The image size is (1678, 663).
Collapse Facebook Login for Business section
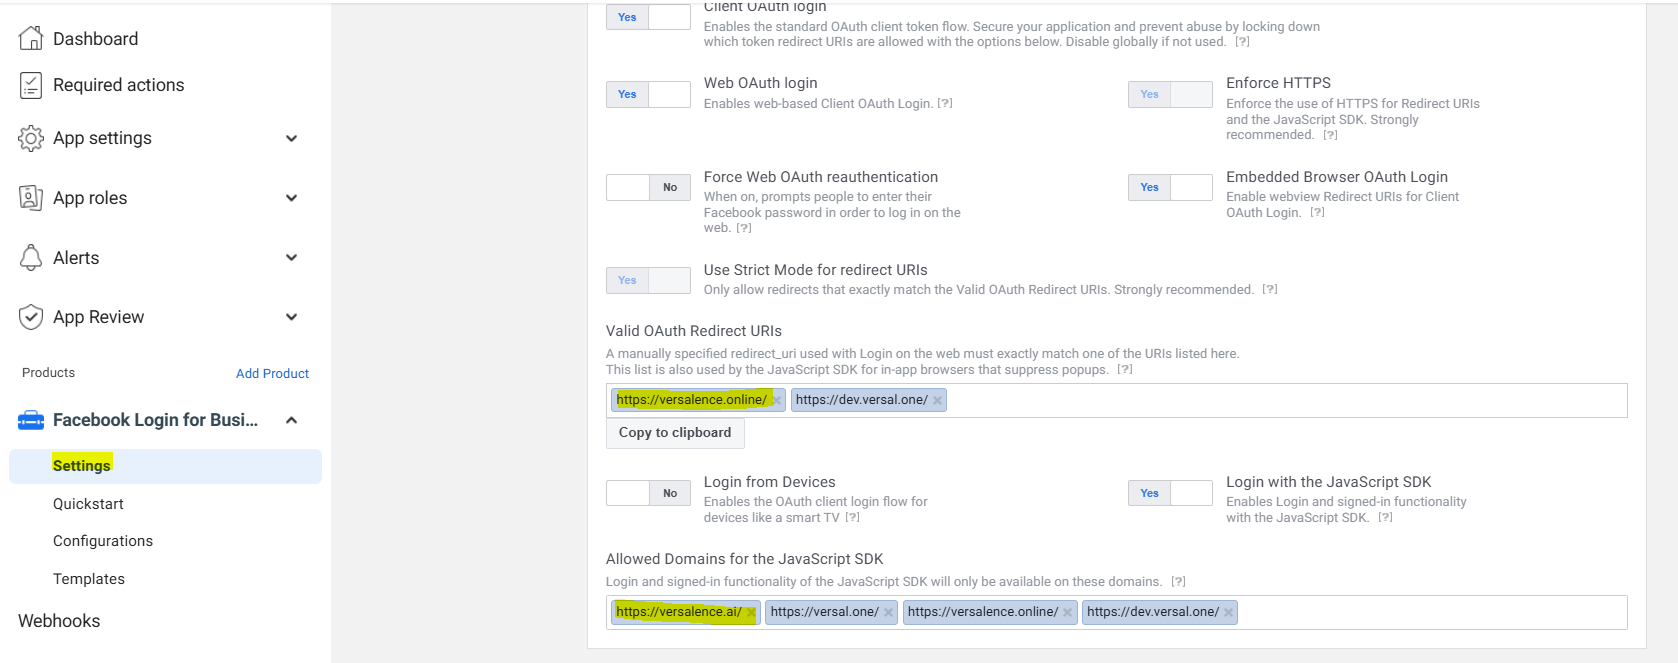[291, 420]
